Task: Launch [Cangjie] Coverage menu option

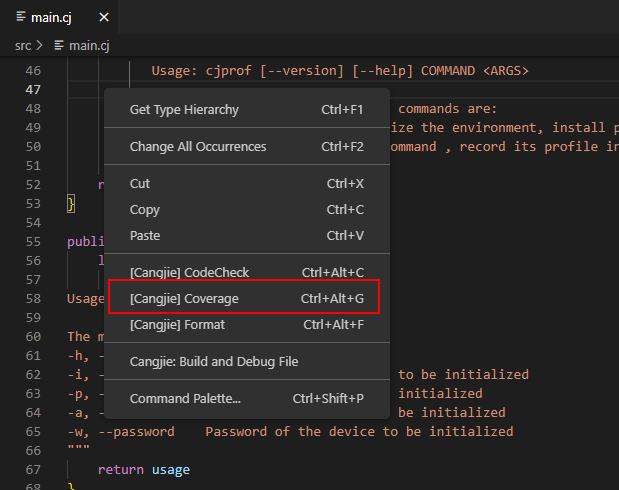Action: 184,298
